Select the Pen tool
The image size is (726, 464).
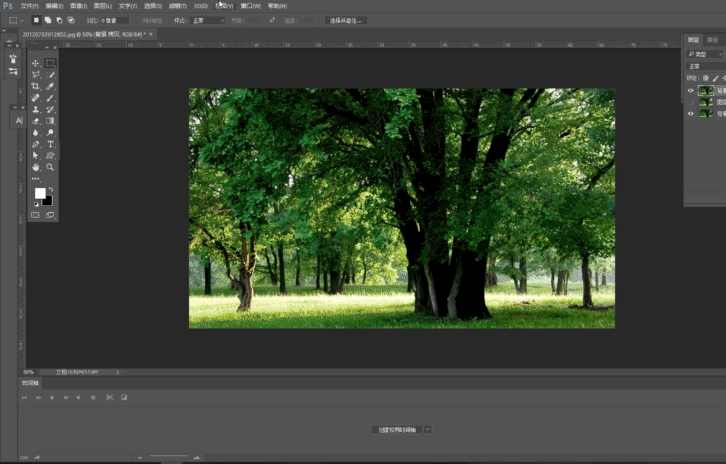[35, 144]
